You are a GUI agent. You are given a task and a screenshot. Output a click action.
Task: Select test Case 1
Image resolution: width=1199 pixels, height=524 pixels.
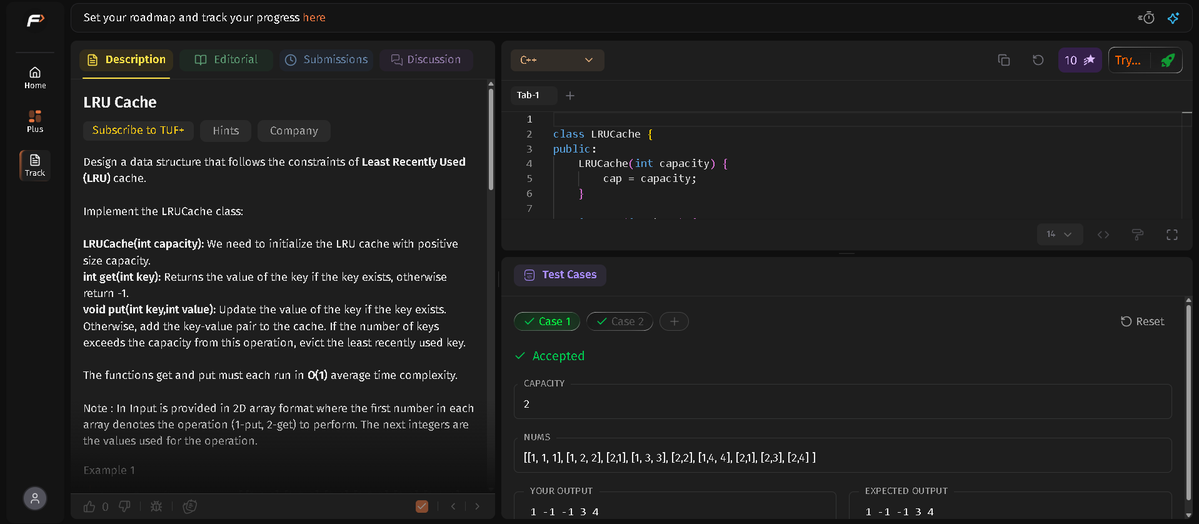pyautogui.click(x=548, y=321)
